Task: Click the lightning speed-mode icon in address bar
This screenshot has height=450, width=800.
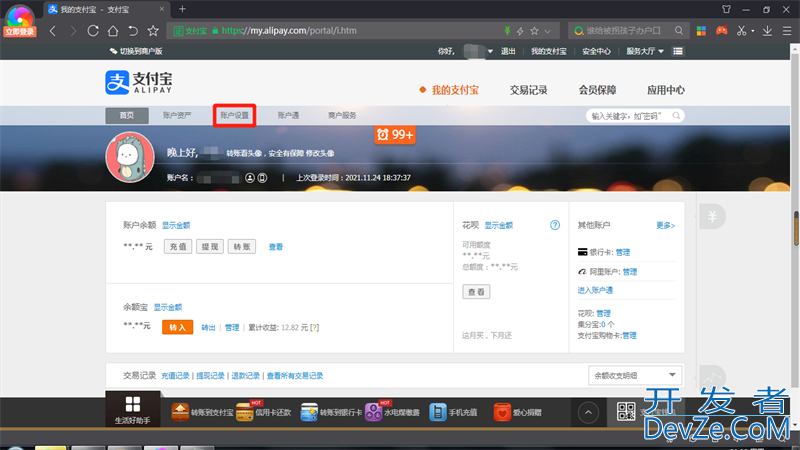Action: point(520,31)
